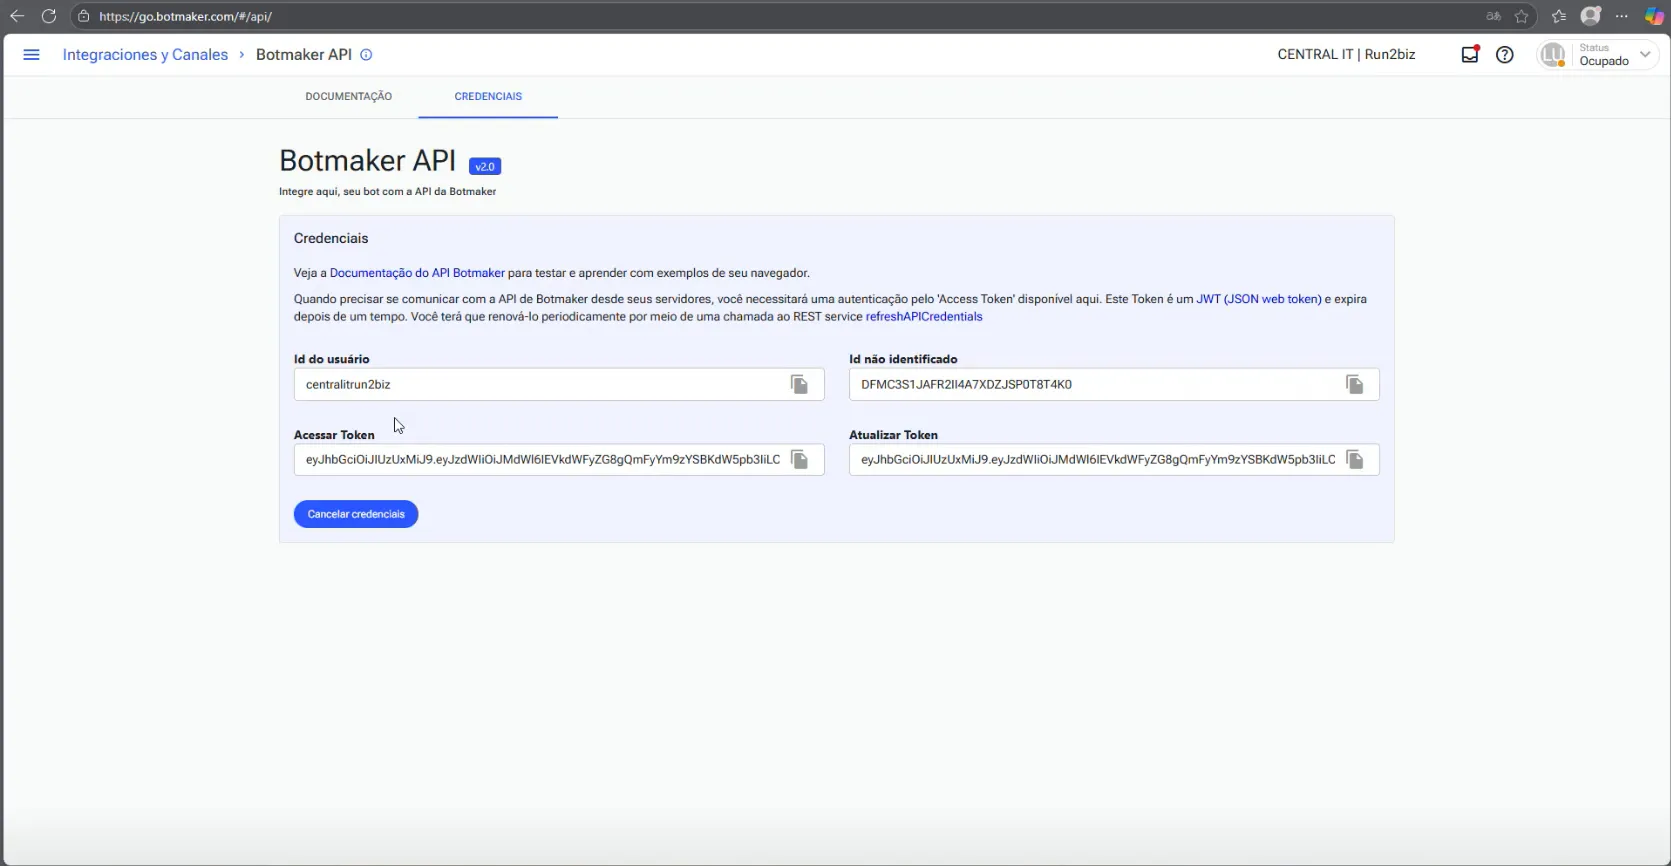Click the browser address bar URL
The width and height of the screenshot is (1671, 866).
[185, 16]
